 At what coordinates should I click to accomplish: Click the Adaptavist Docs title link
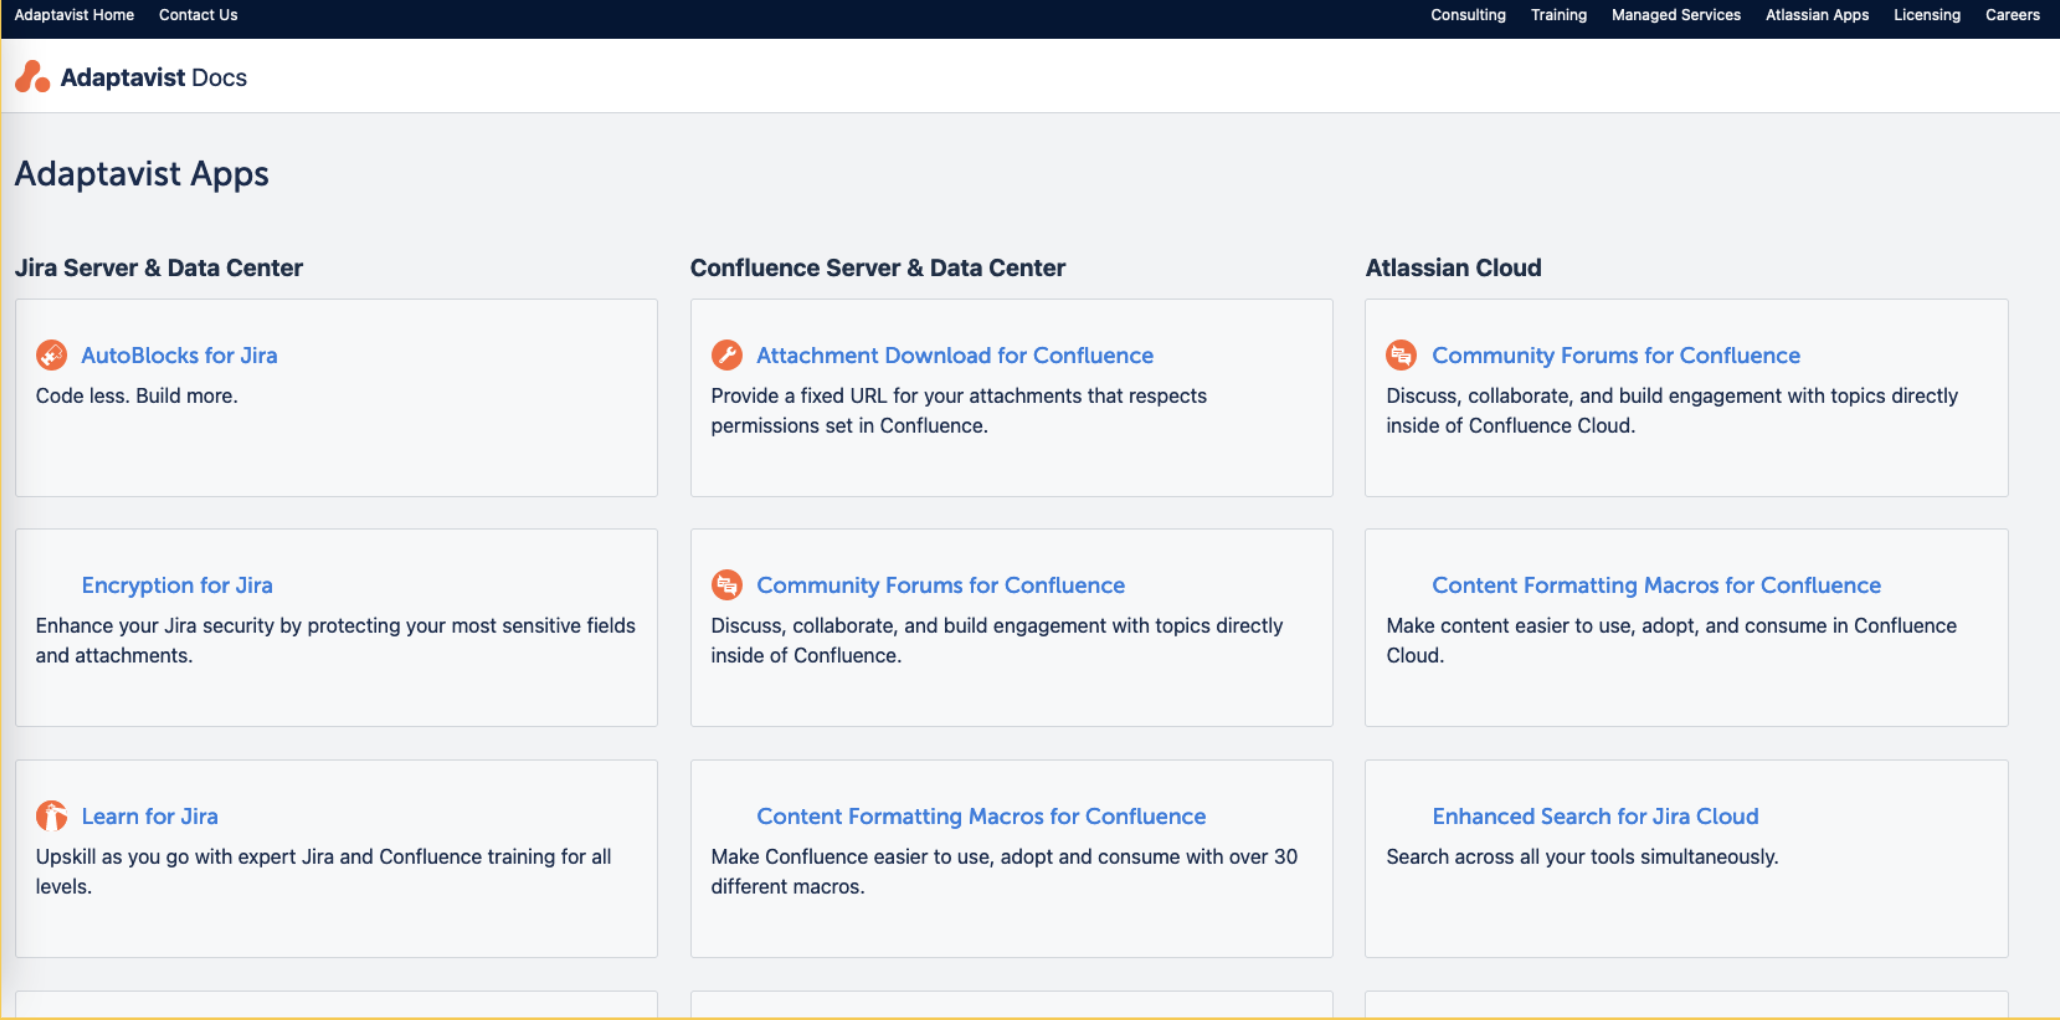click(x=154, y=77)
